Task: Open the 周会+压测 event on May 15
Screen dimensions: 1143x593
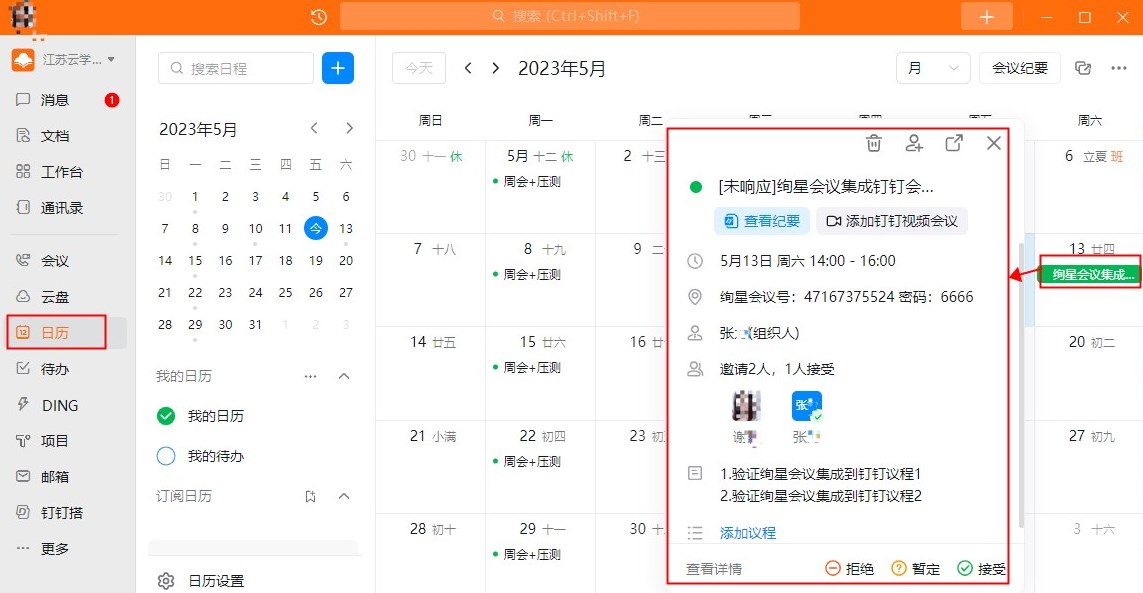Action: (526, 368)
